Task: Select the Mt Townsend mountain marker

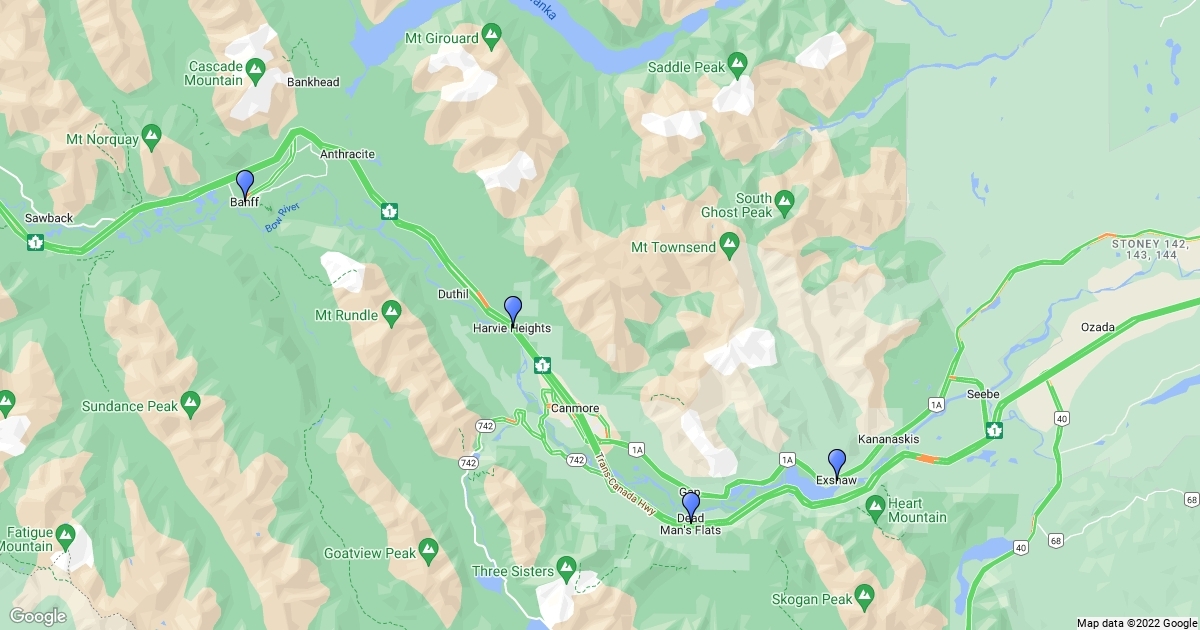Action: click(730, 245)
